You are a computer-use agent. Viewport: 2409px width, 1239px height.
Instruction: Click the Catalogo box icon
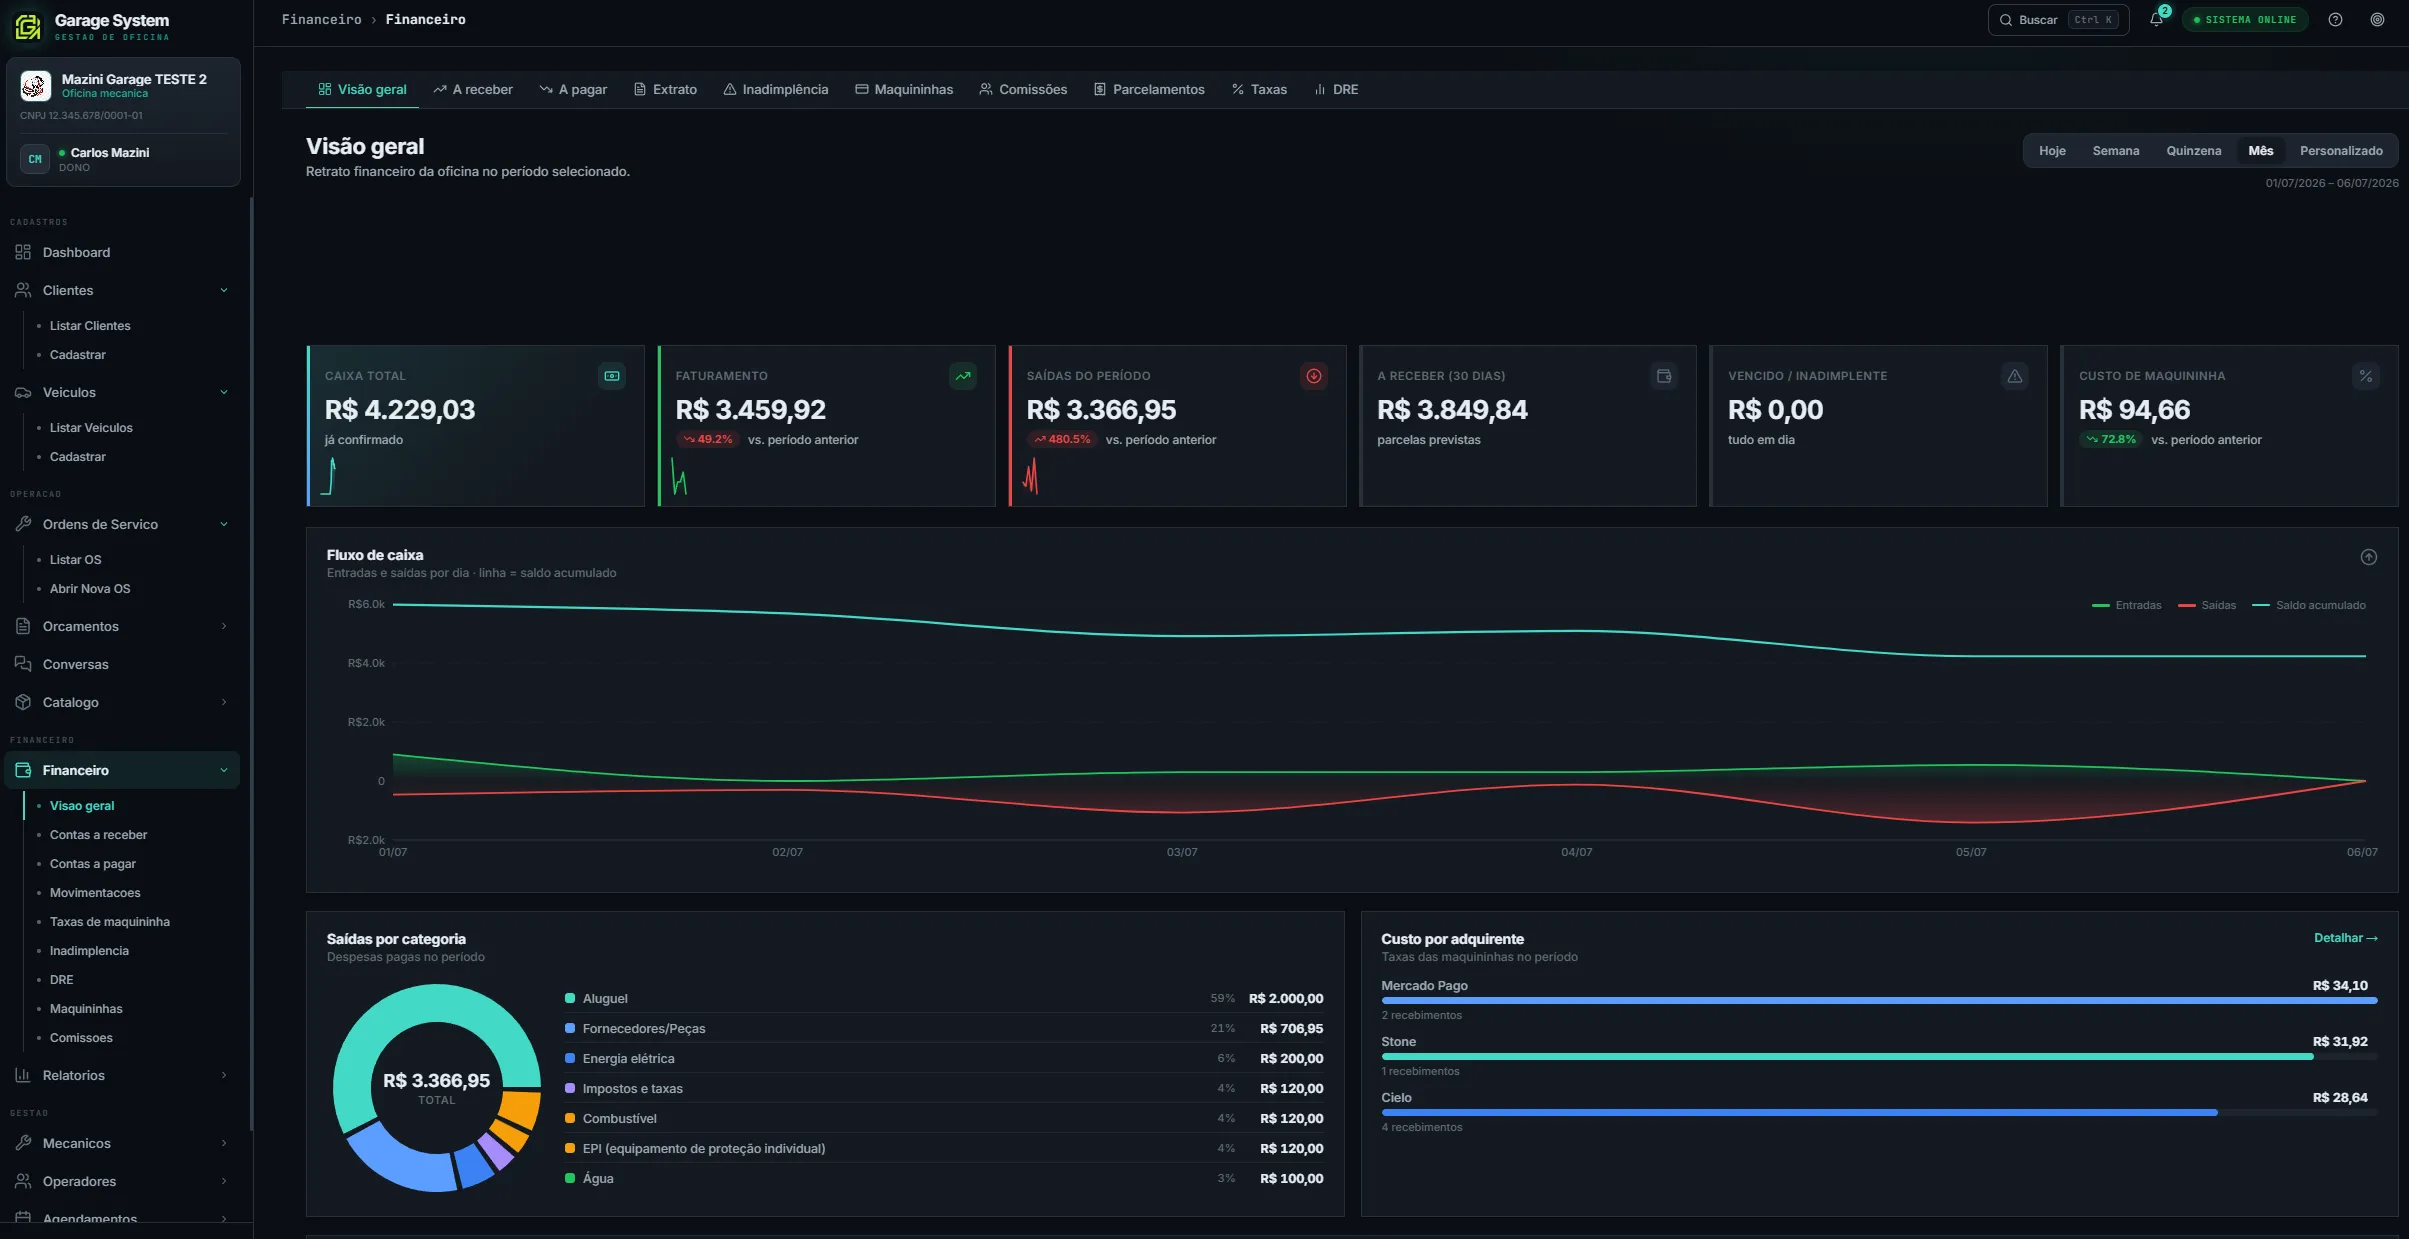(23, 702)
